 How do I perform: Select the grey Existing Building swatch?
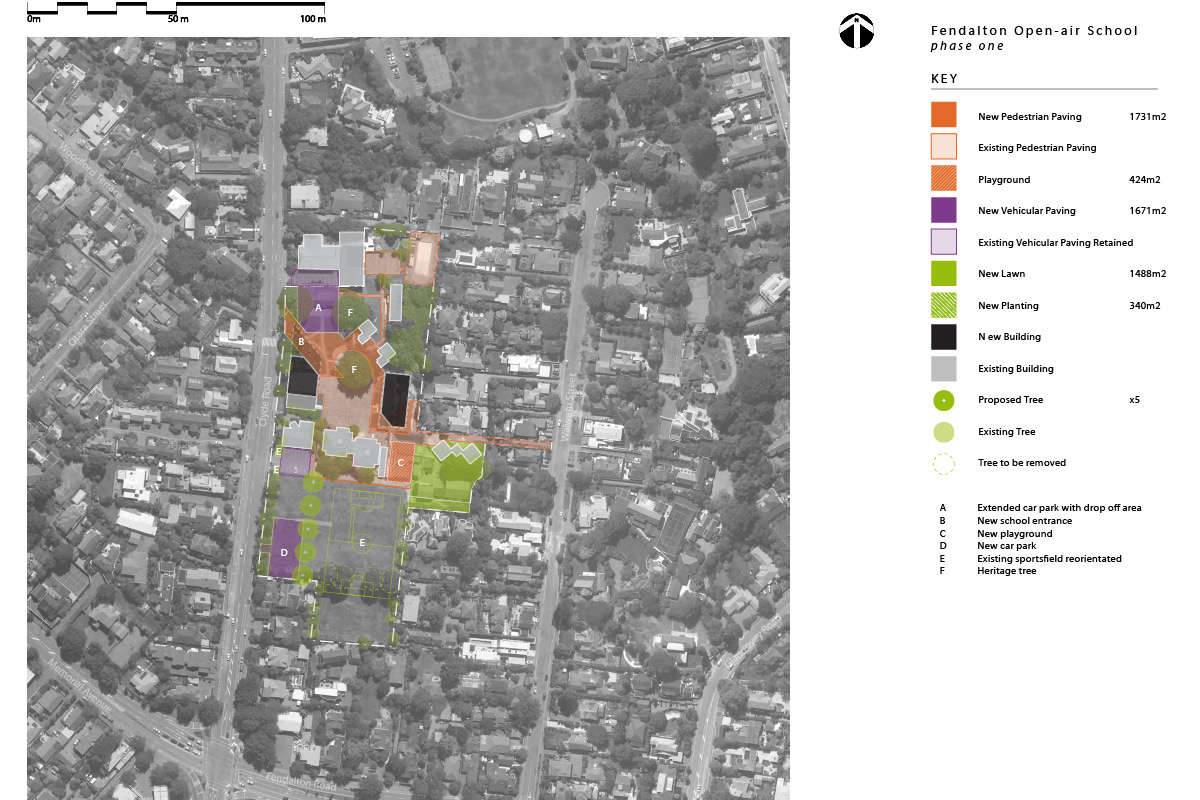point(943,368)
